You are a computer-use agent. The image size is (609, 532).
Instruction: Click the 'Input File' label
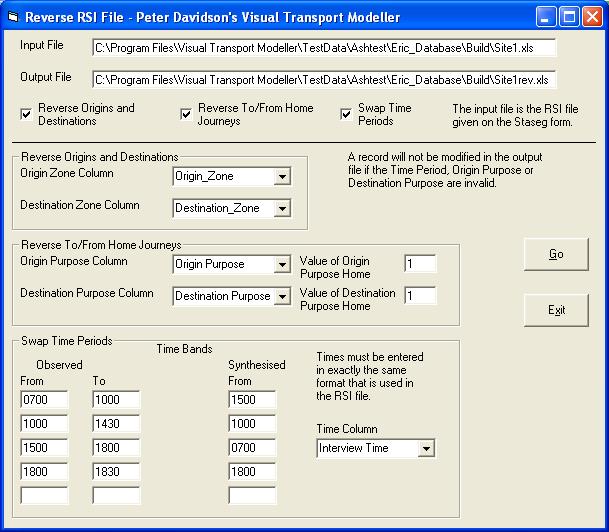tap(42, 45)
